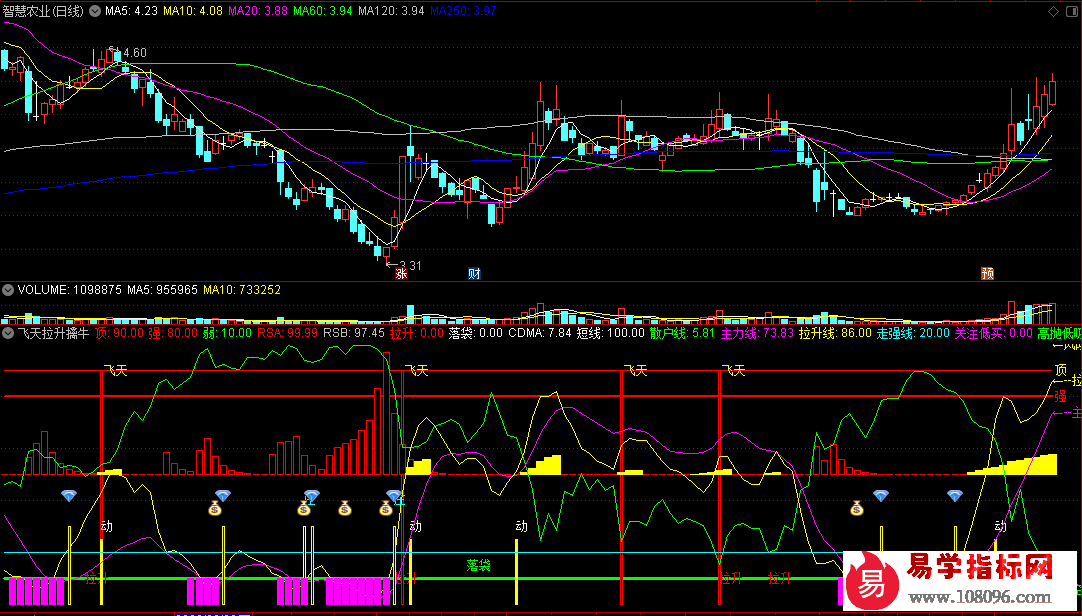Image resolution: width=1082 pixels, height=616 pixels.
Task: Click the red 涨 marker below the candles
Action: (401, 275)
